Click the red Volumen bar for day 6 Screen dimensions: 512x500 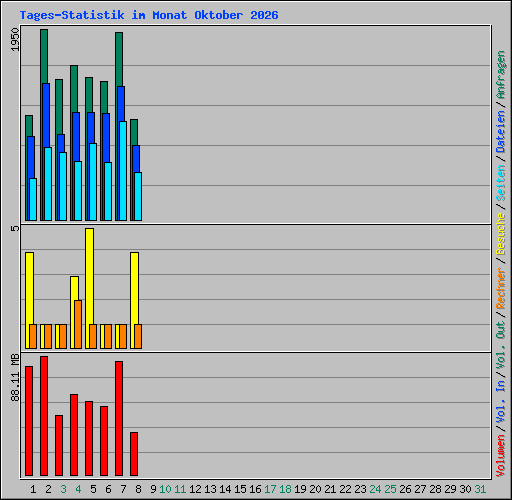[x=104, y=441]
